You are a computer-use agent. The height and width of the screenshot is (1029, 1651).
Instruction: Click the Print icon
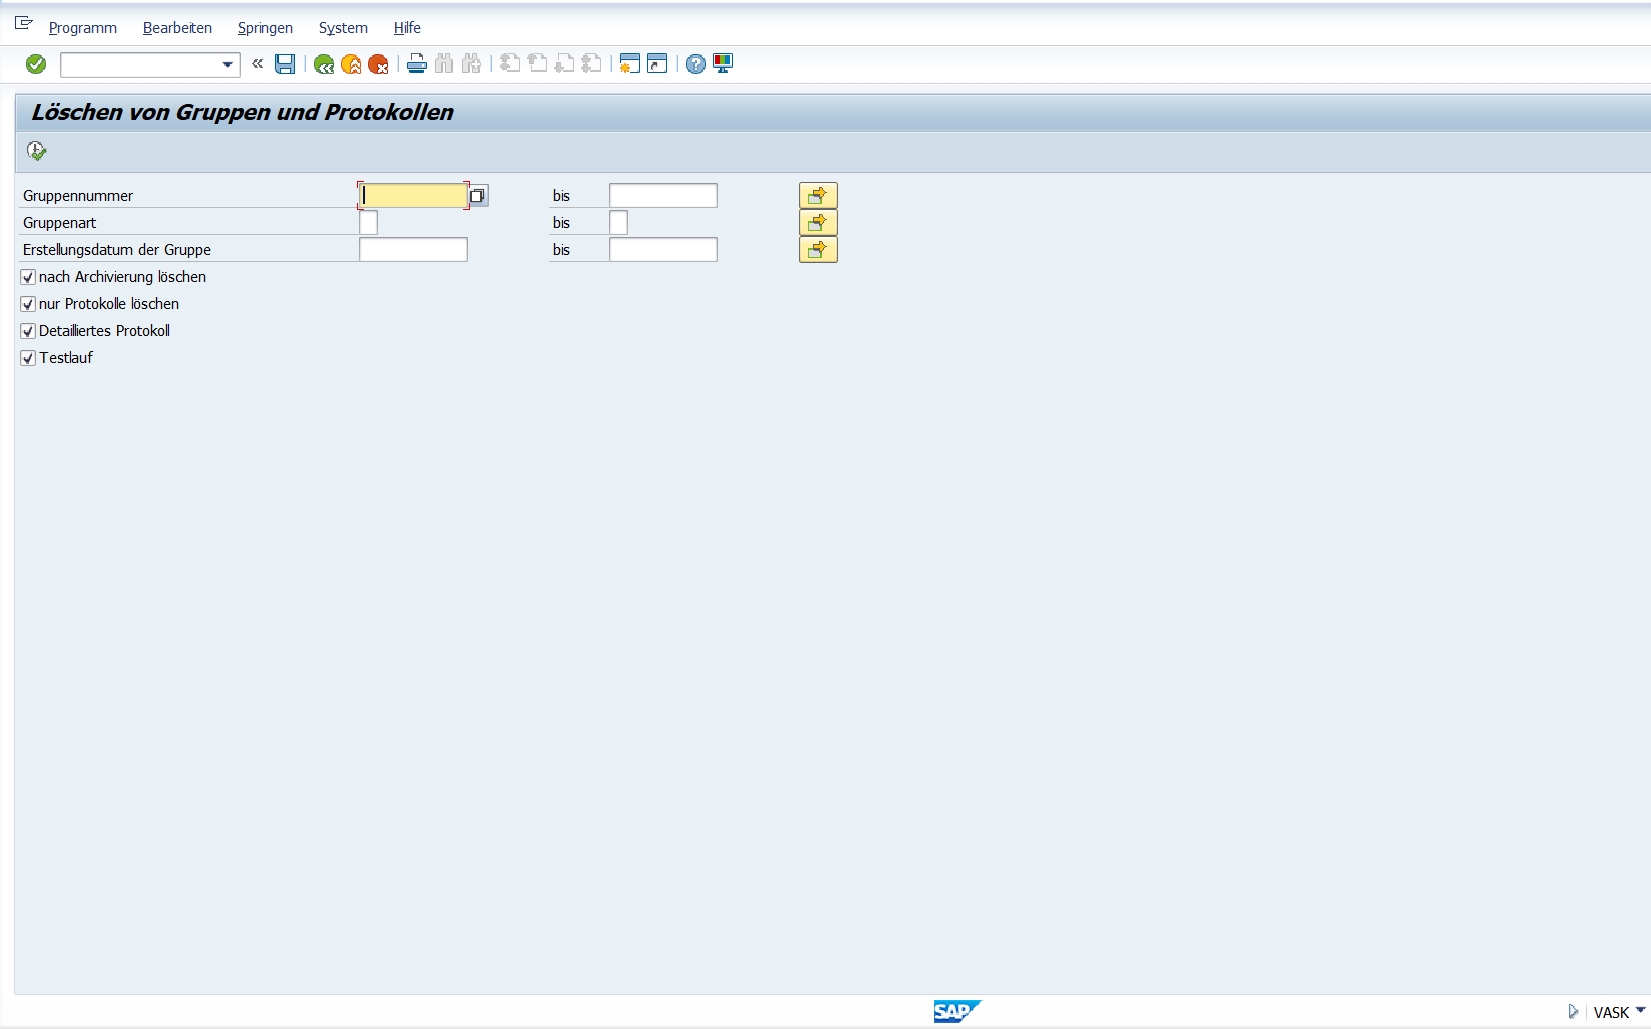coord(417,64)
